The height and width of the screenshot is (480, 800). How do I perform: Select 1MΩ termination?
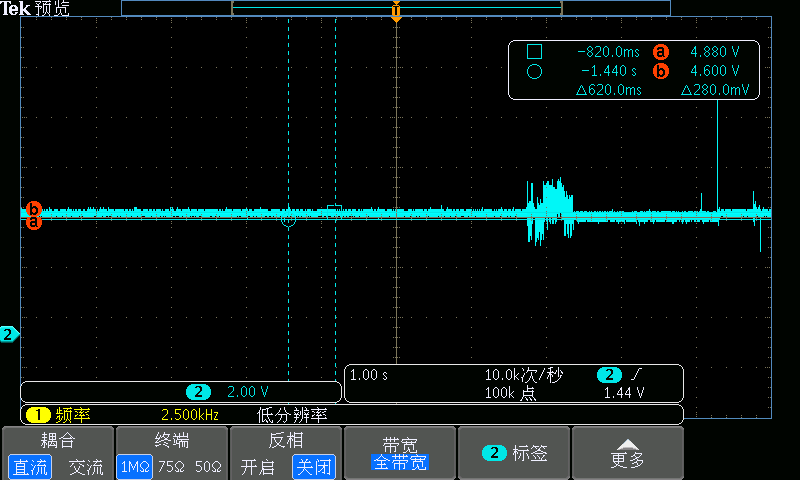(135, 467)
